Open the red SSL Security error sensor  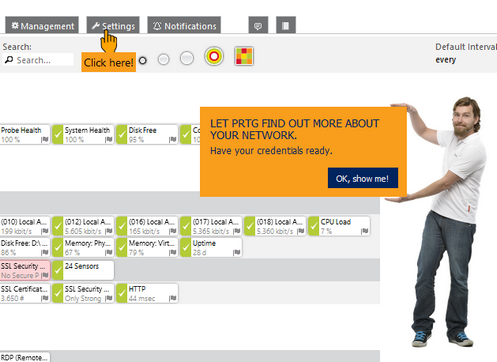click(x=25, y=270)
